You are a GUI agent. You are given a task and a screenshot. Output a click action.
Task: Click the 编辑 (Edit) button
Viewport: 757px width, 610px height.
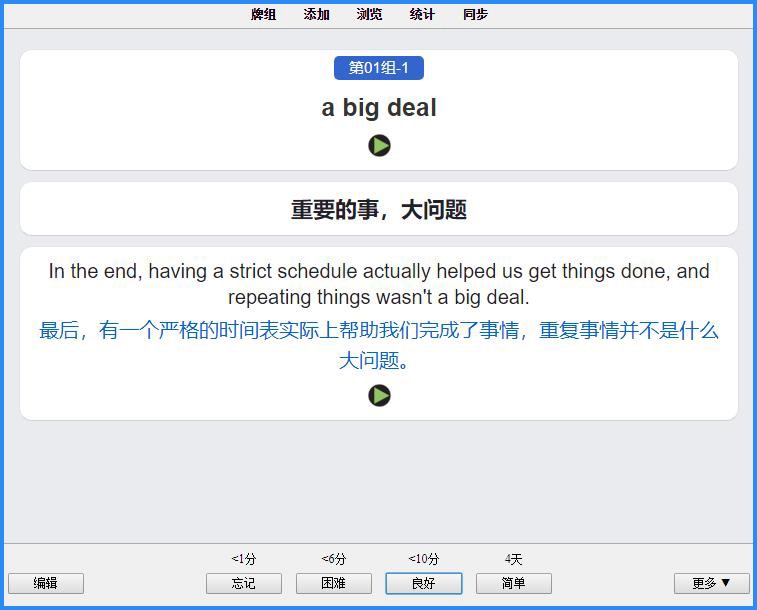click(x=46, y=583)
